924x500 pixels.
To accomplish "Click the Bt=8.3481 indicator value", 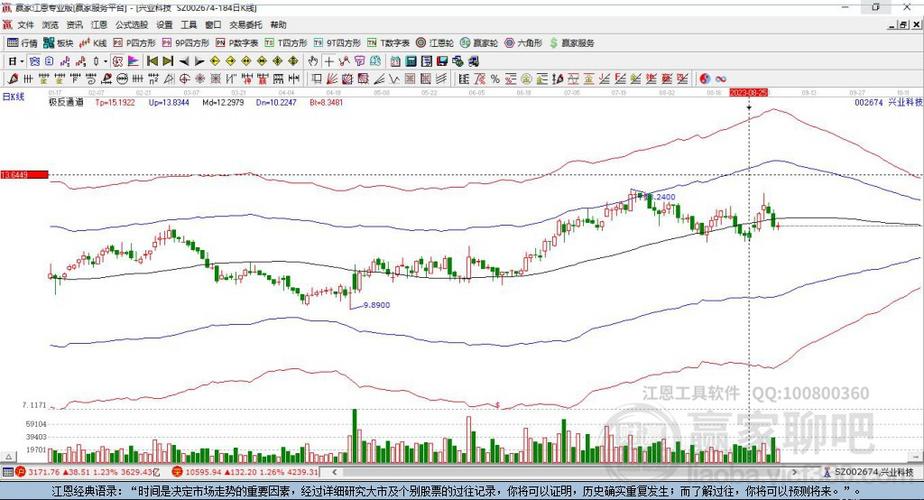I will coord(326,102).
